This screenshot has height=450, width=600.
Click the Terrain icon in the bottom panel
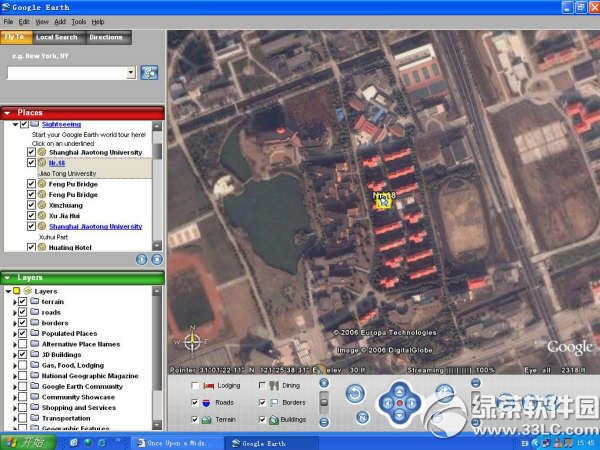pyautogui.click(x=206, y=420)
